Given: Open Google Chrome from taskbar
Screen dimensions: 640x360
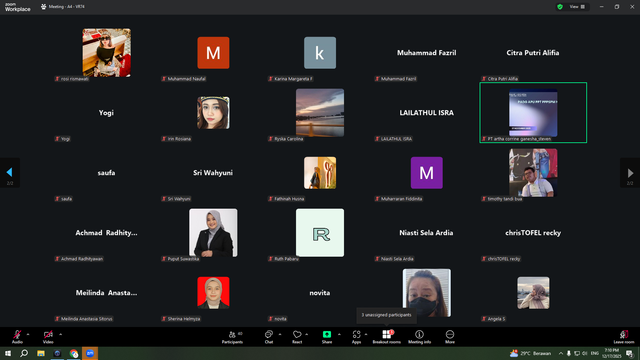Looking at the screenshot, I should pos(74,353).
